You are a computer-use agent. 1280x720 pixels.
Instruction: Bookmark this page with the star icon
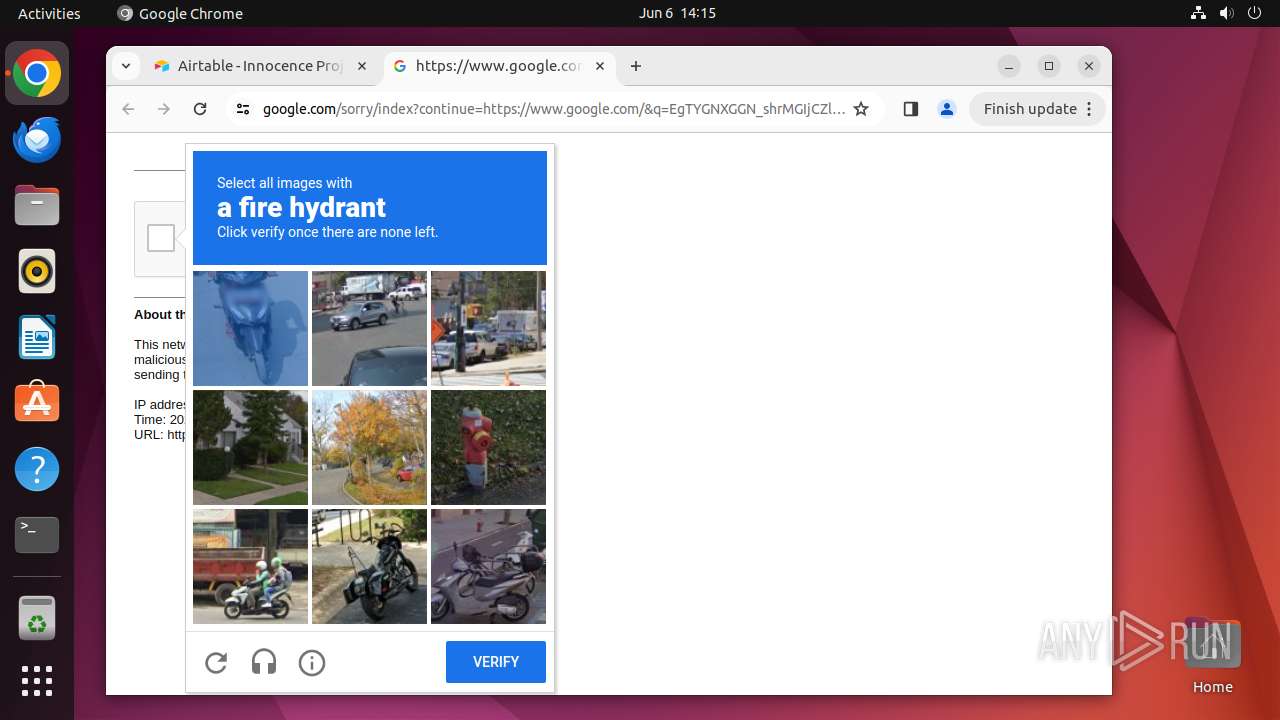pos(861,109)
